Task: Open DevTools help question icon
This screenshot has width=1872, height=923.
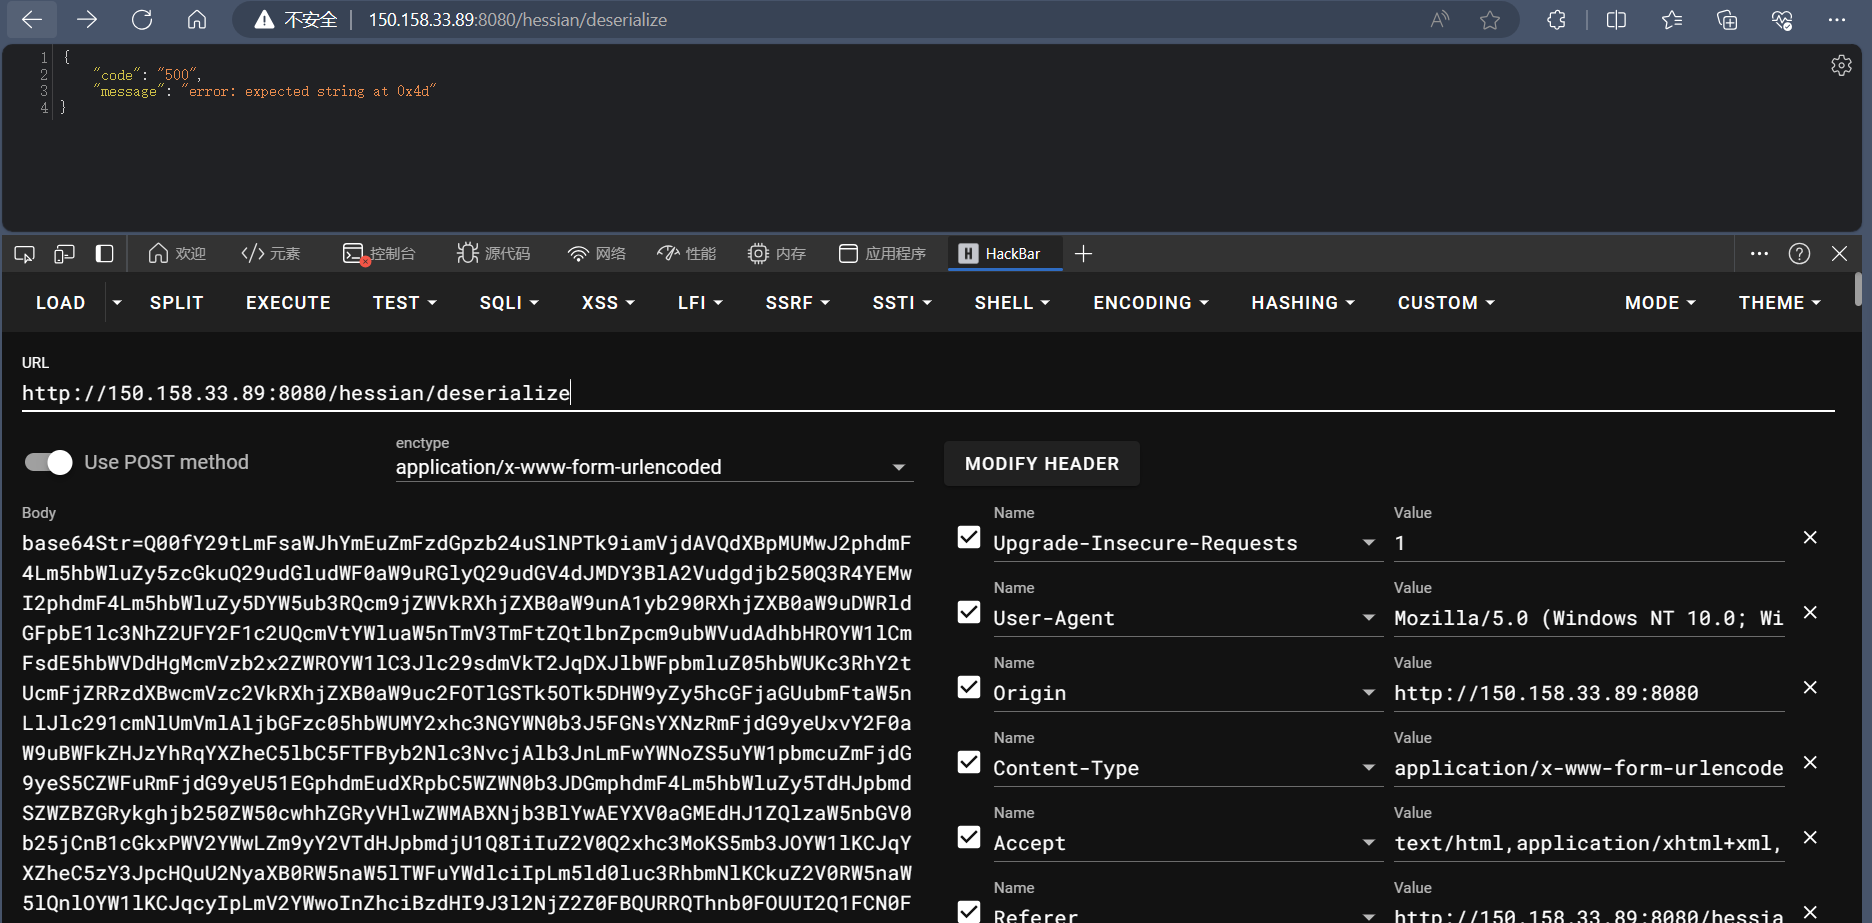Action: point(1799,254)
